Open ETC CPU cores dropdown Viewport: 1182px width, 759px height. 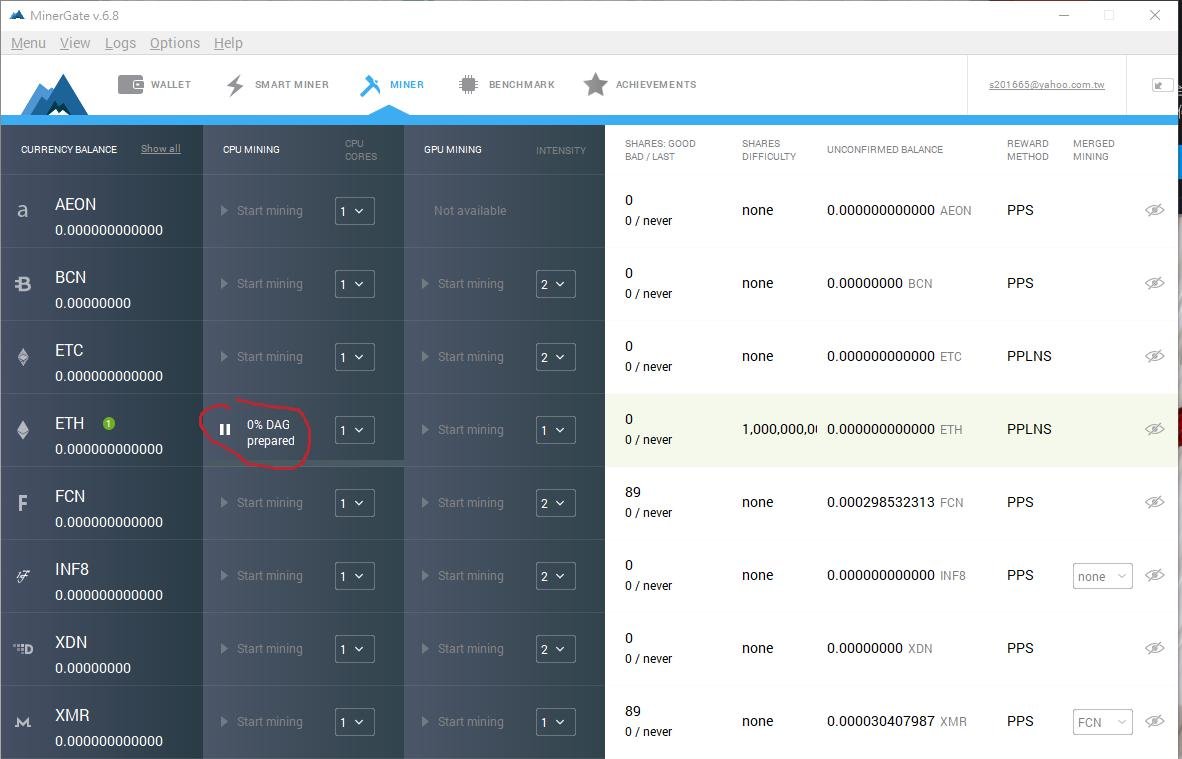coord(354,357)
